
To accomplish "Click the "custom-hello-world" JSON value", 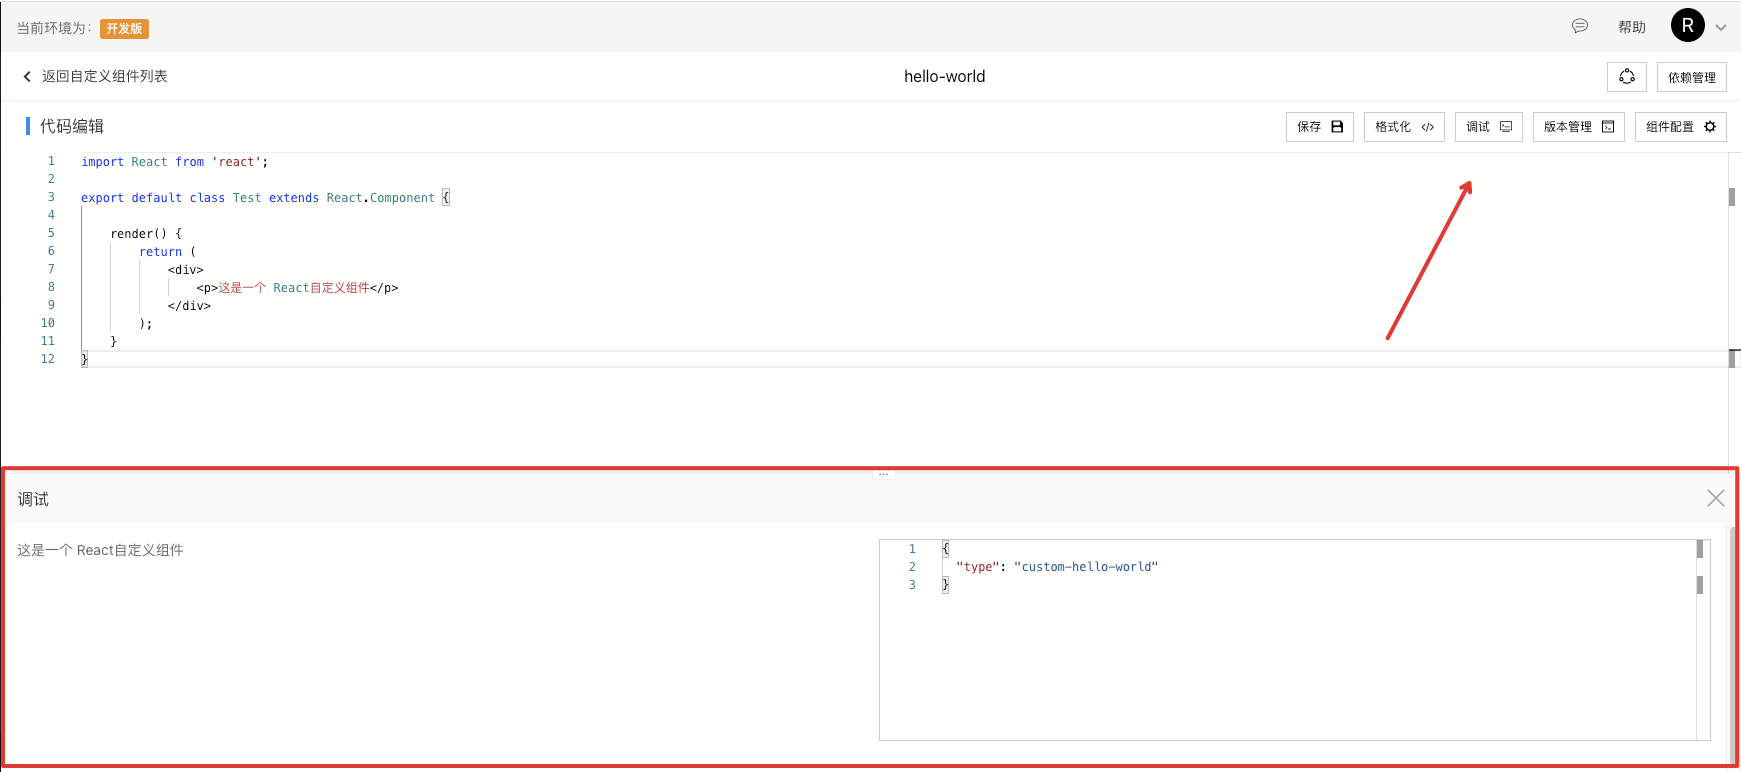I will point(1086,567).
